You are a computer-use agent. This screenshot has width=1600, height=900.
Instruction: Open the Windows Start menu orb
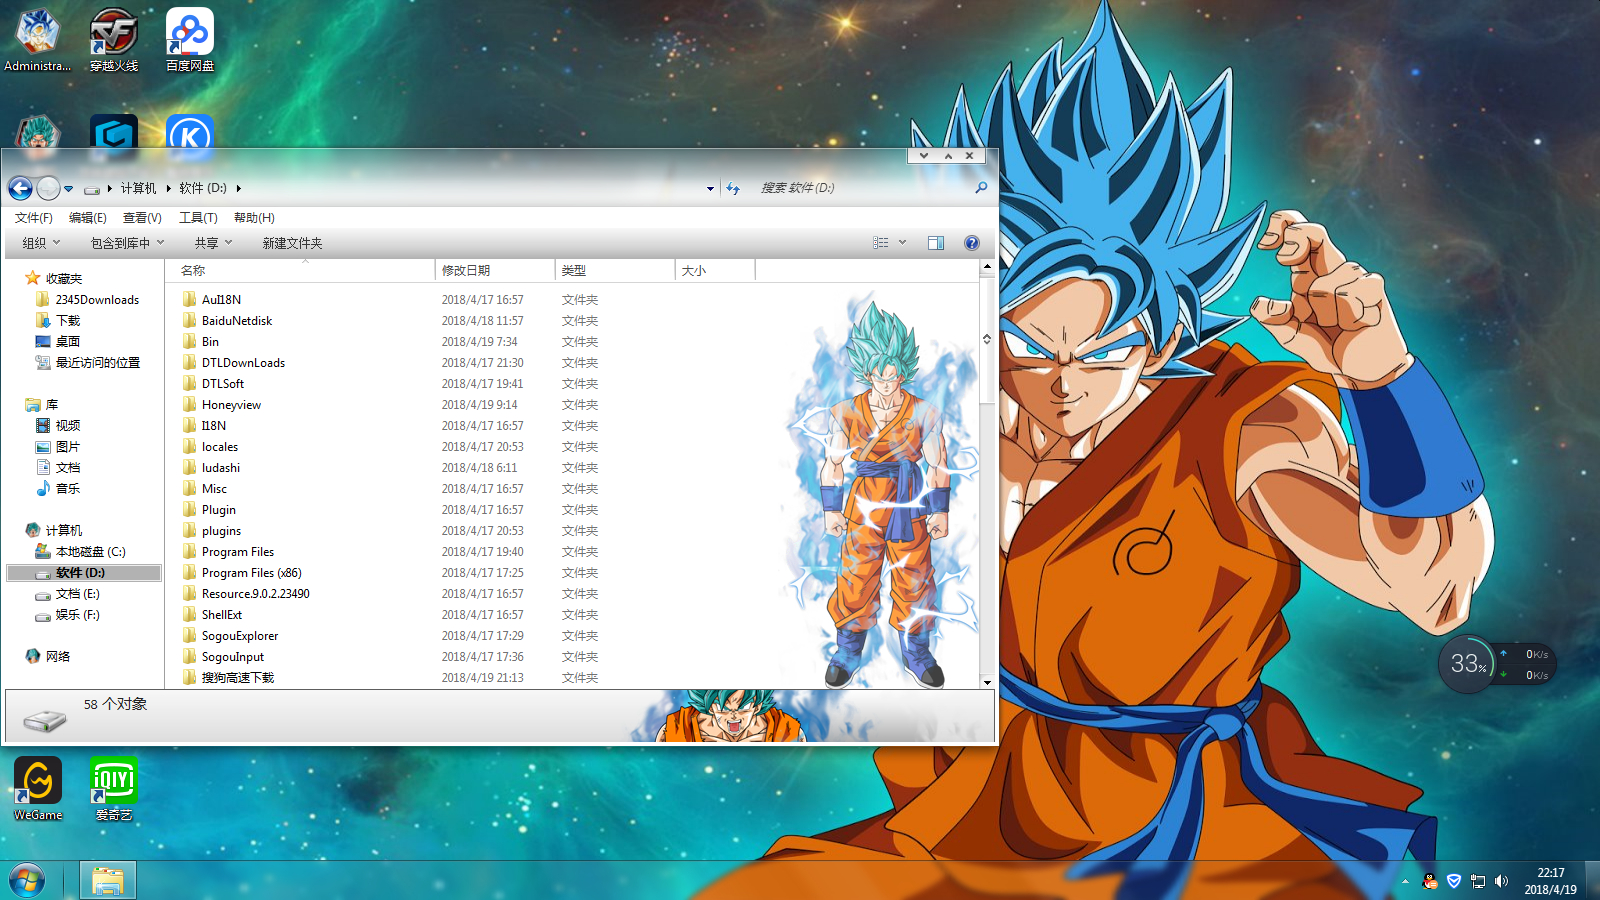pos(27,881)
